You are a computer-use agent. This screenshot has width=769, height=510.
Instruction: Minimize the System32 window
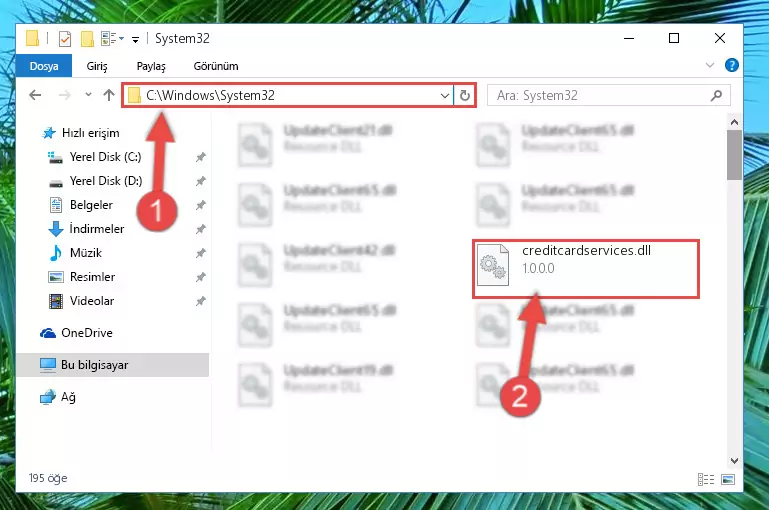[x=629, y=38]
